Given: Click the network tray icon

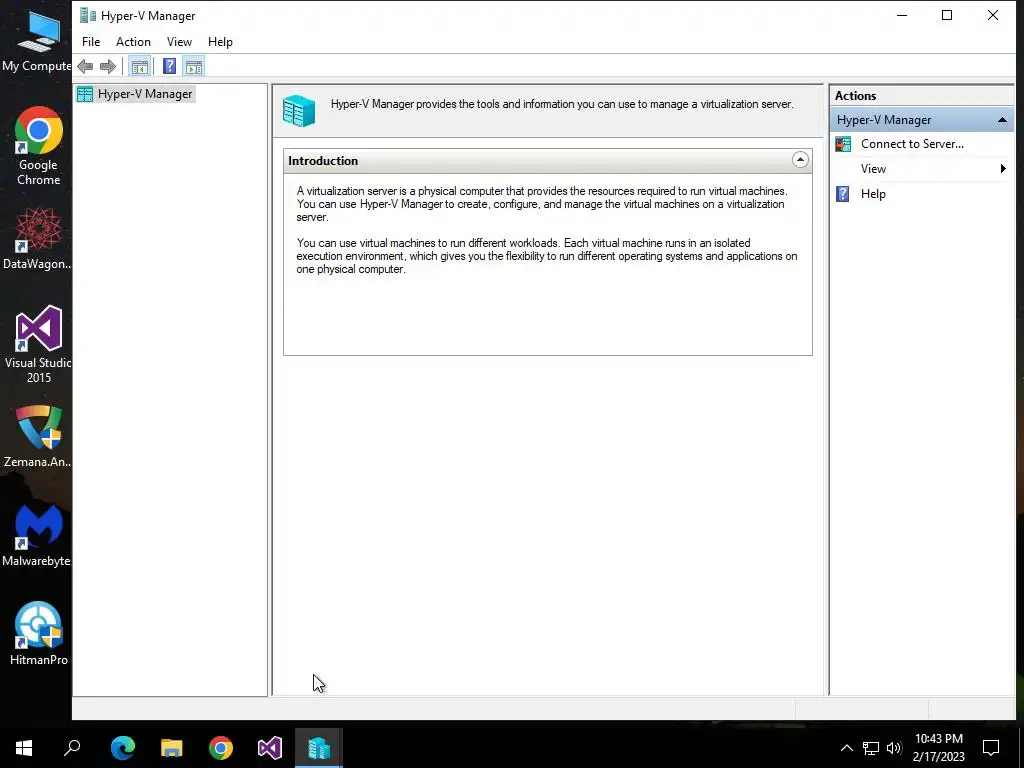Looking at the screenshot, I should 871,748.
